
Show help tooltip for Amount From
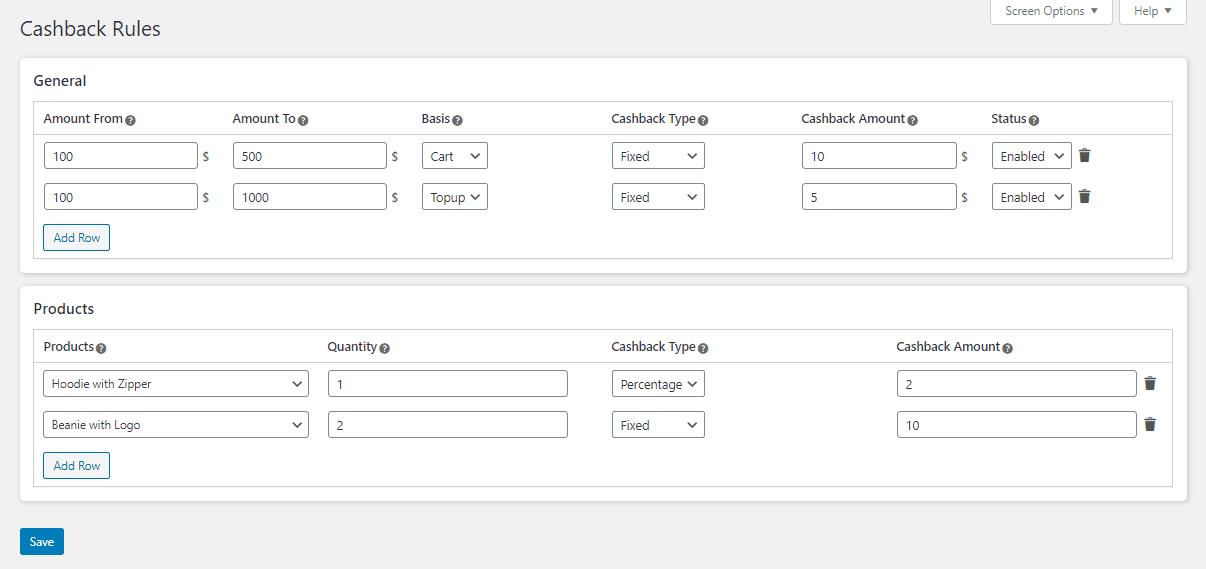click(x=131, y=120)
